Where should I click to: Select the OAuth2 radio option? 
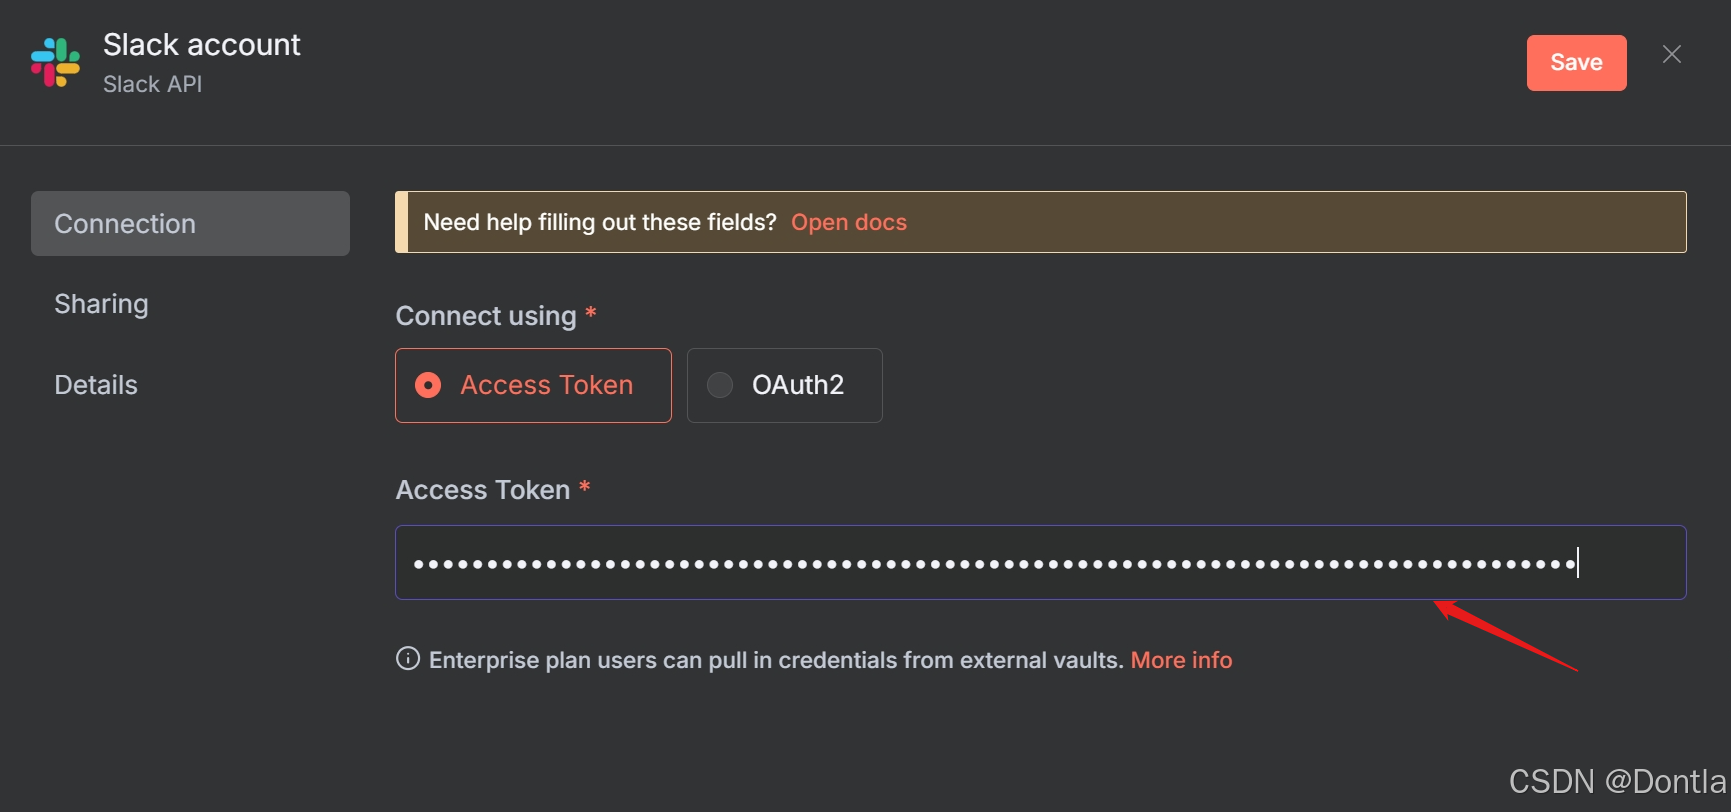784,385
